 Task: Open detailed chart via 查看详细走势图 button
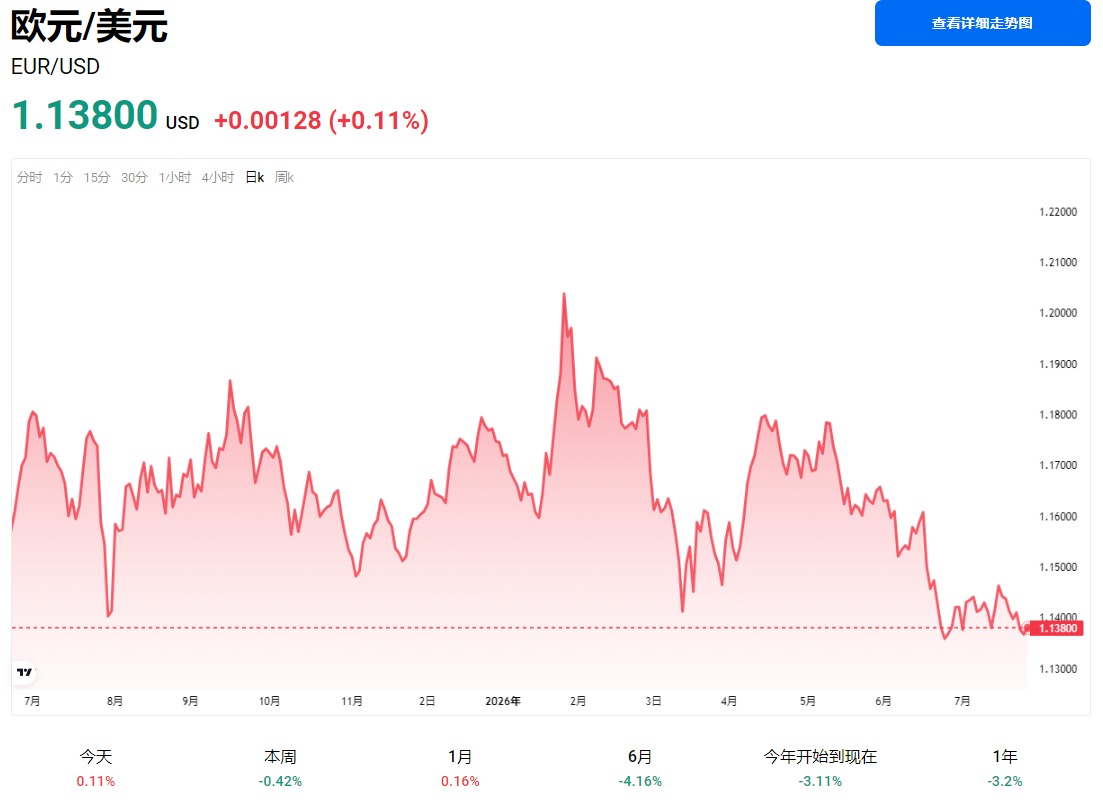tap(982, 23)
